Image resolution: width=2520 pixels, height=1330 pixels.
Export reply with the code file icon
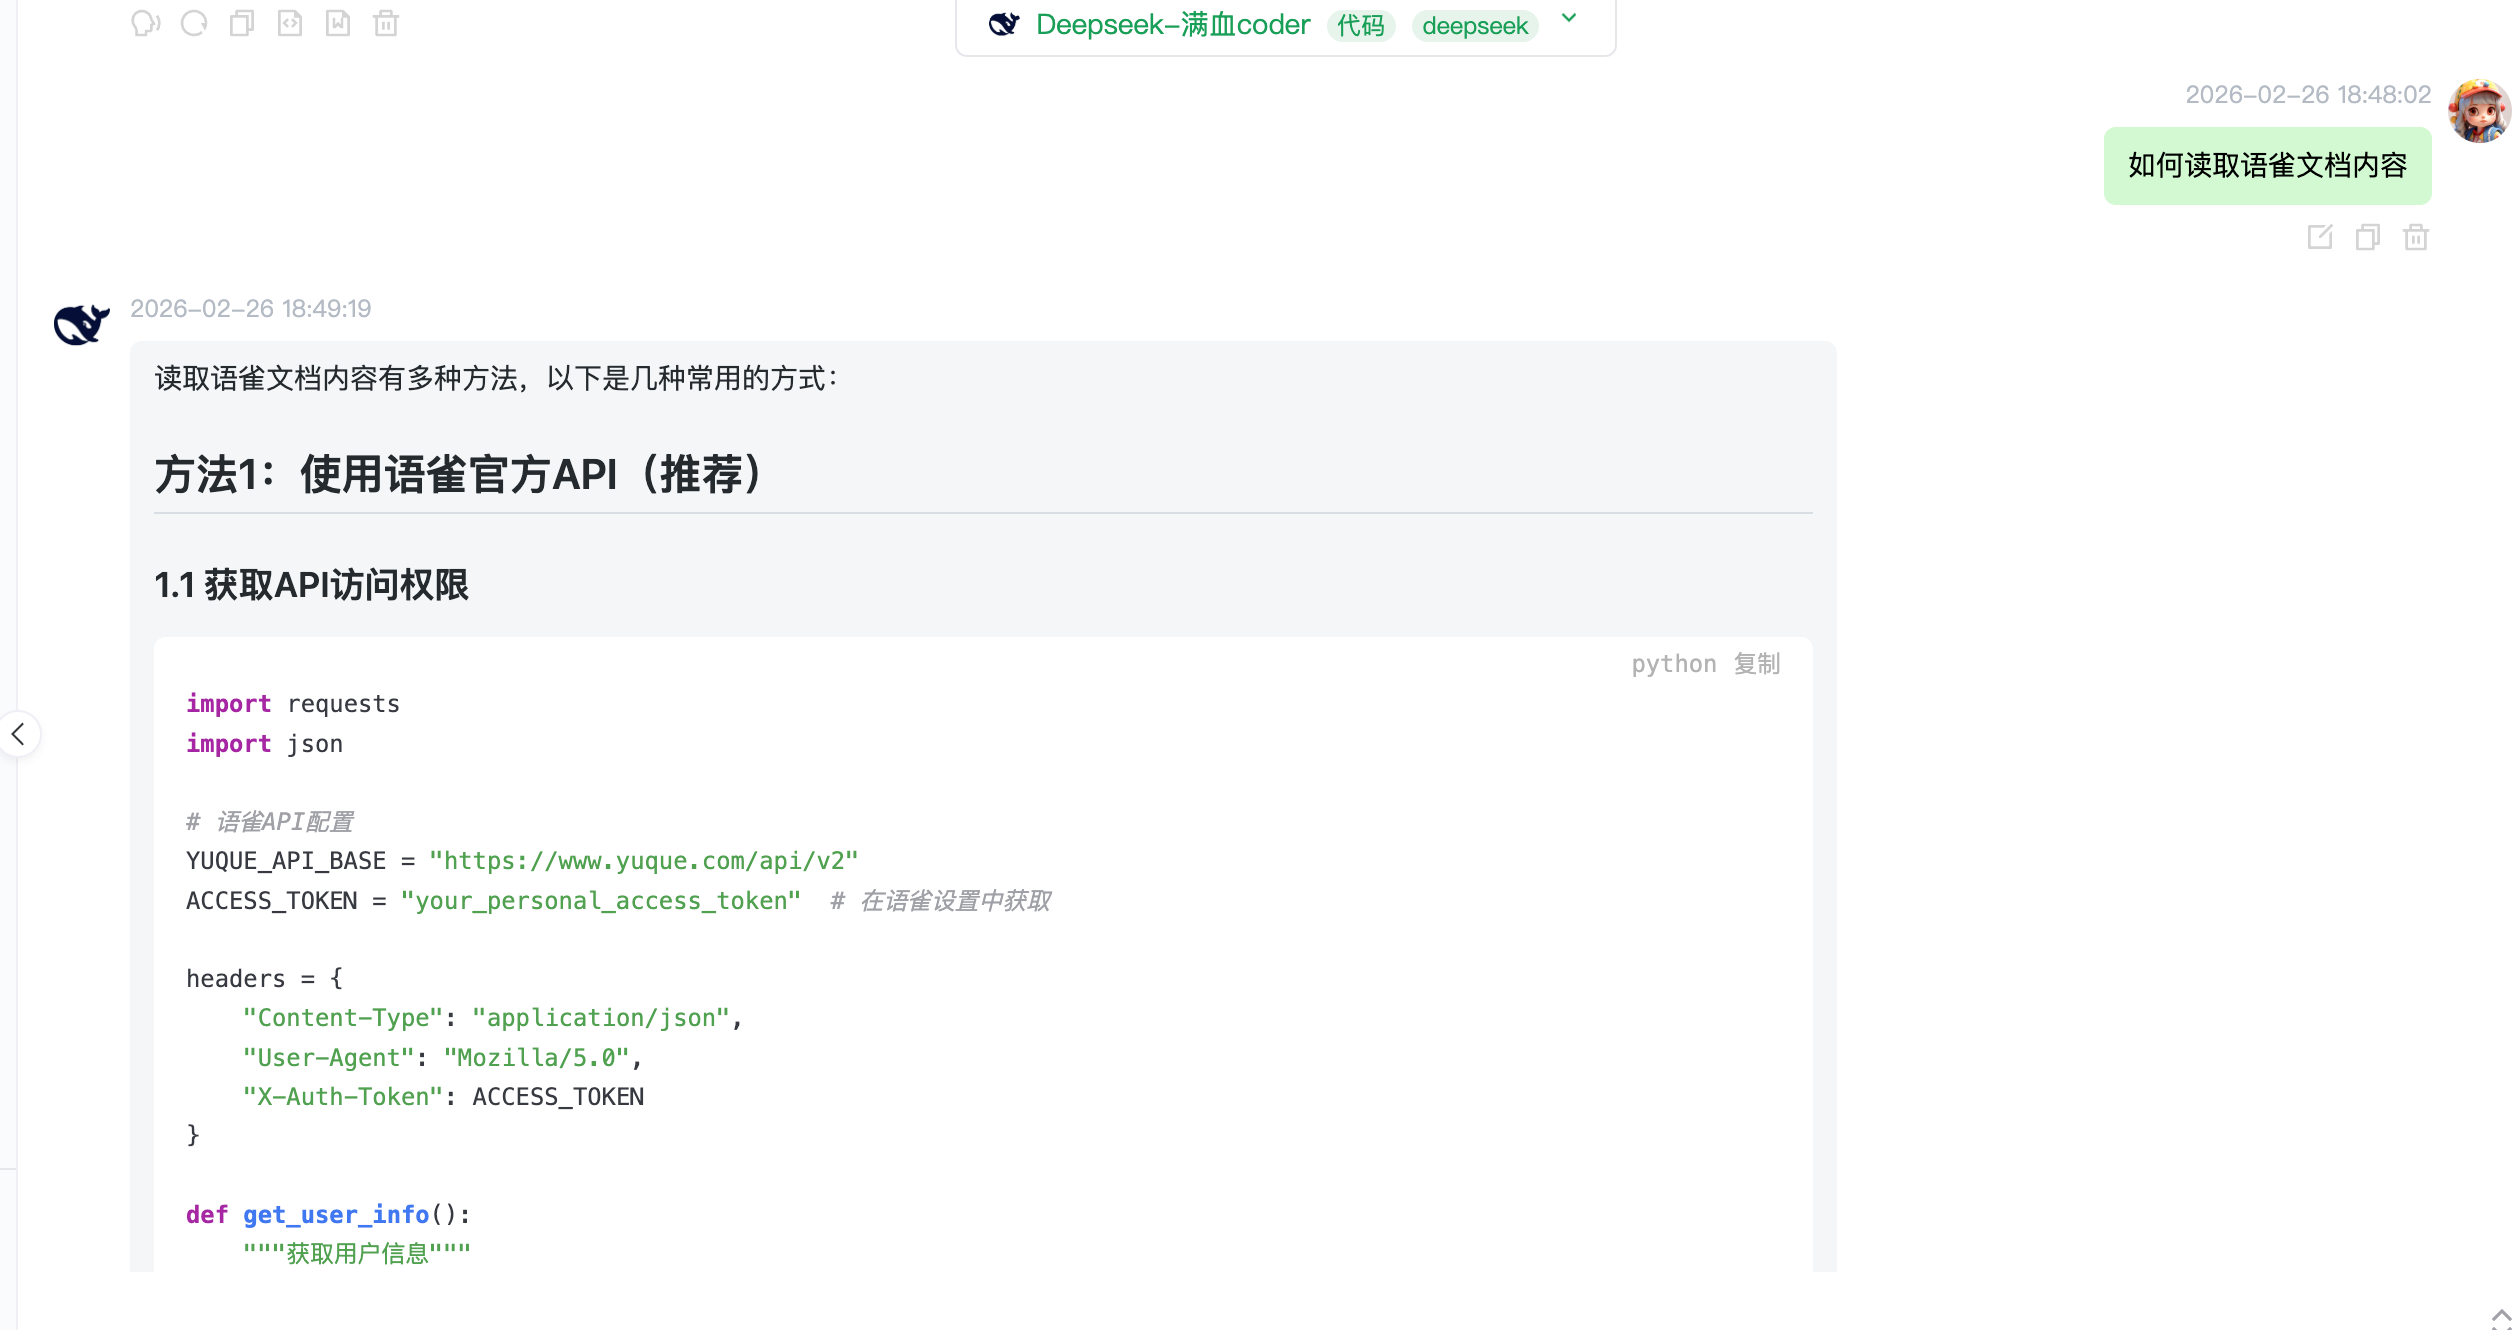click(x=290, y=23)
